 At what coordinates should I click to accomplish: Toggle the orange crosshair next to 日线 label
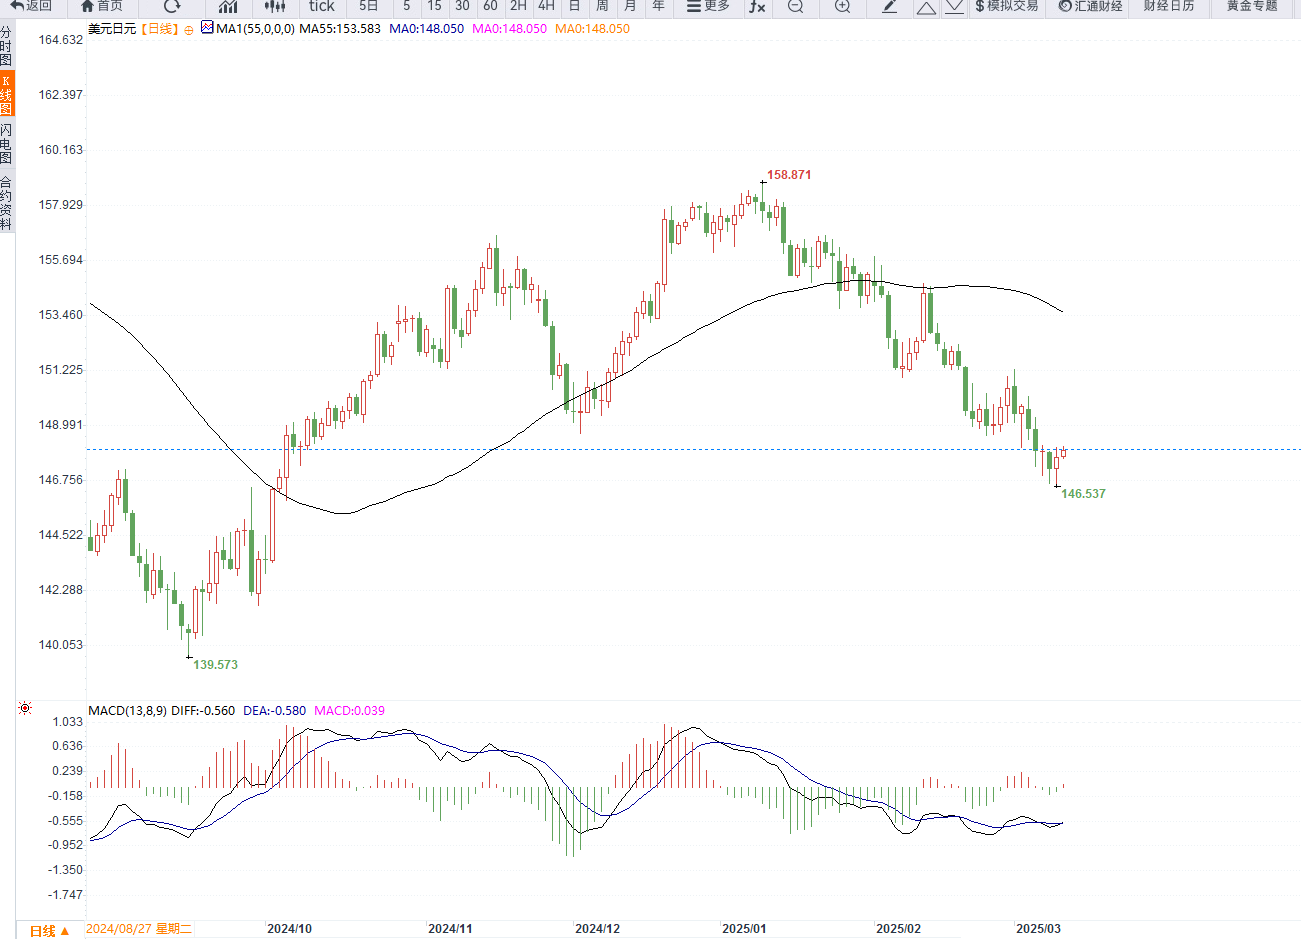(189, 30)
